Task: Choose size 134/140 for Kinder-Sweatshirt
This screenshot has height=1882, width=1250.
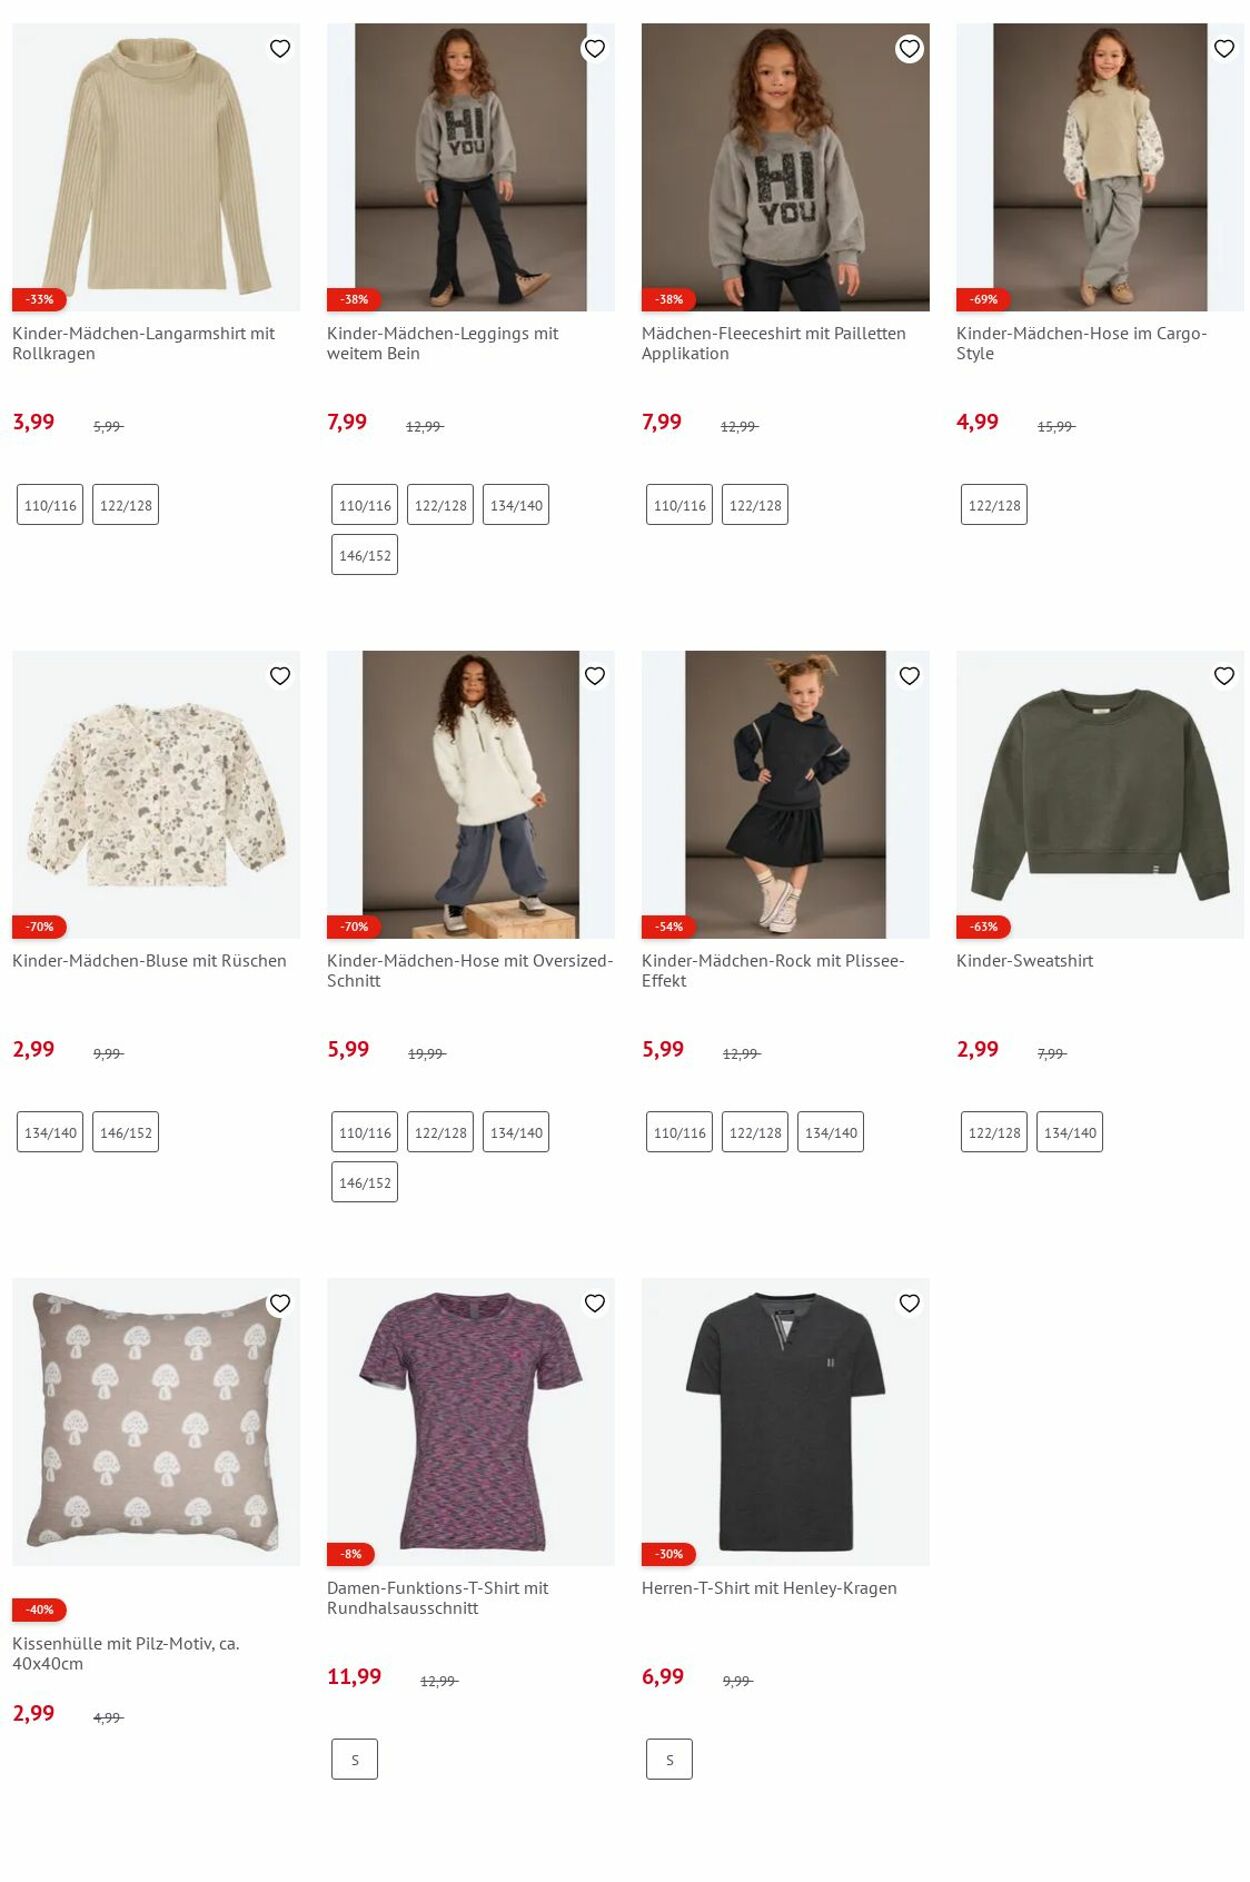Action: [x=1070, y=1132]
